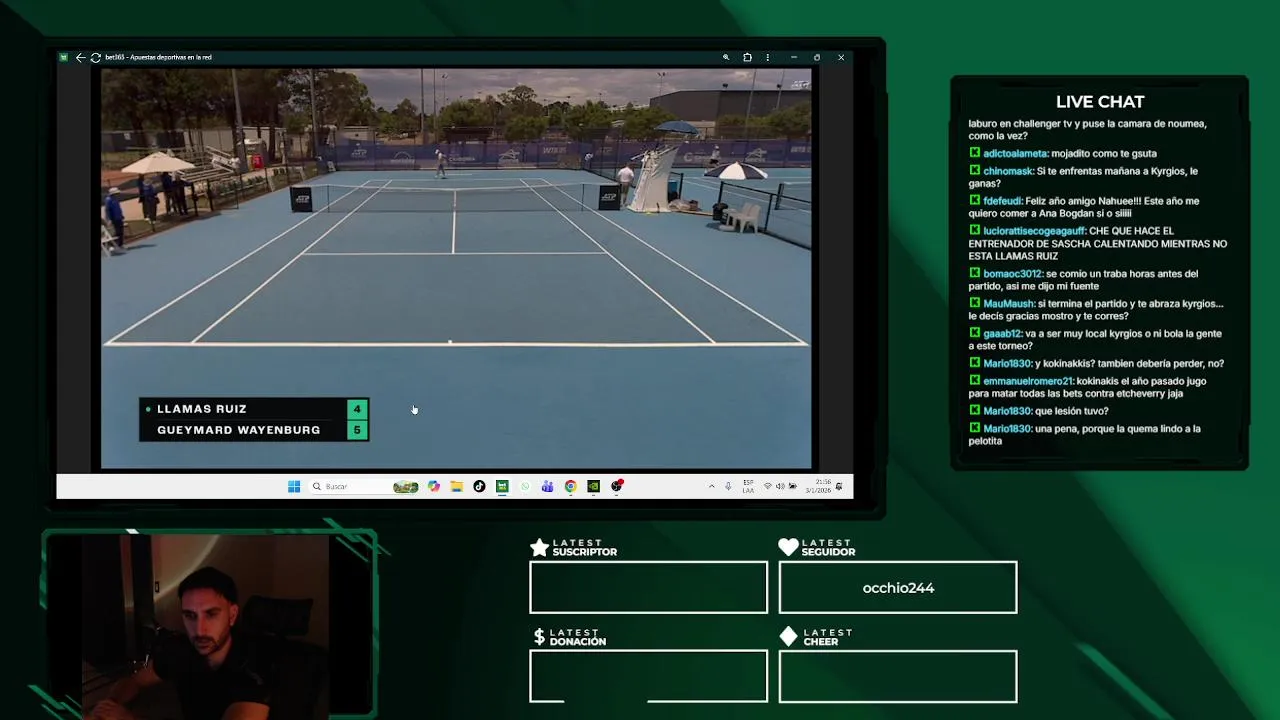Click username chinomask in chat
This screenshot has height=720, width=1280.
(1007, 171)
